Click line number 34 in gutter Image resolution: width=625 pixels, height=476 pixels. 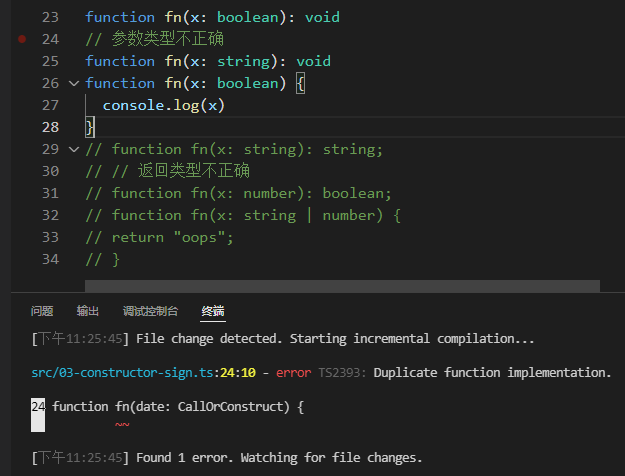click(50, 260)
